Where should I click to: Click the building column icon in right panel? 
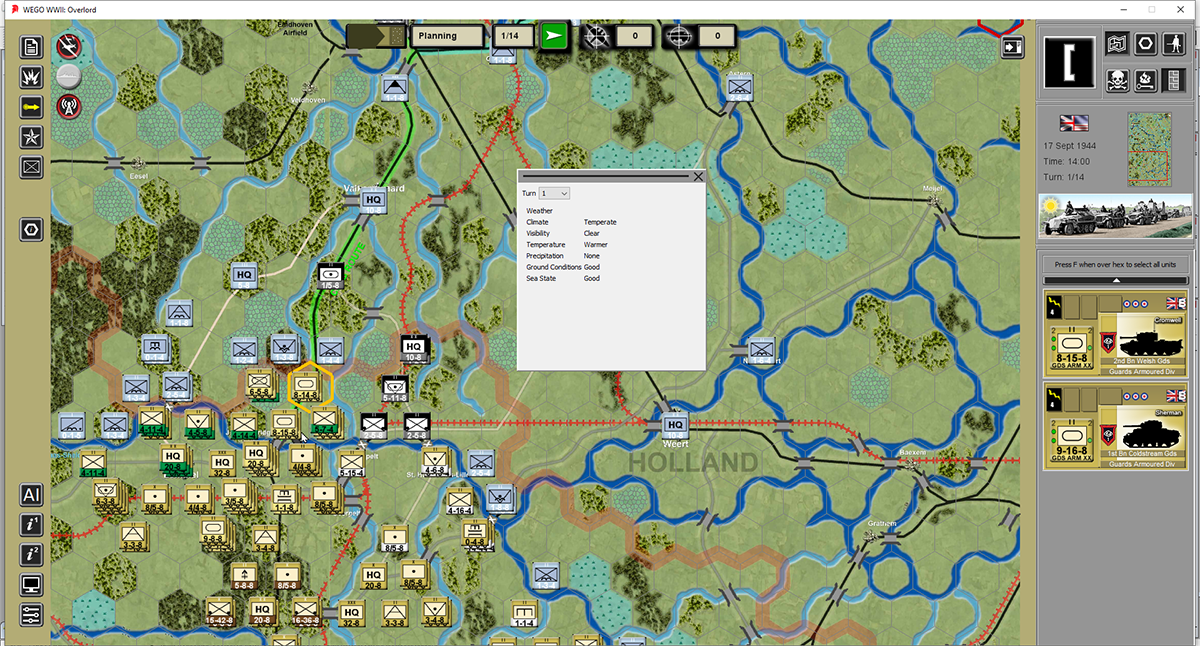tap(1175, 79)
